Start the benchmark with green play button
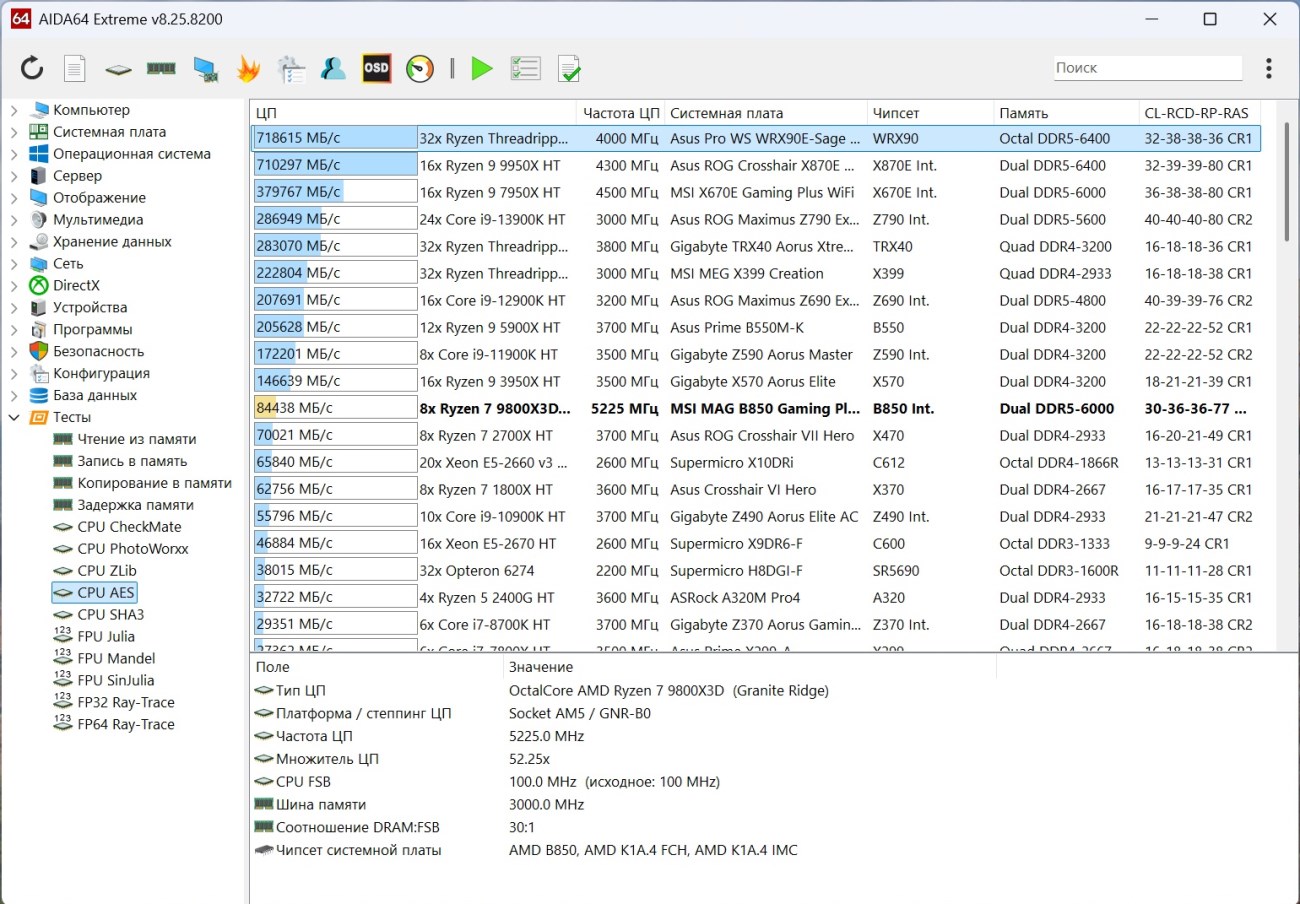 tap(482, 68)
